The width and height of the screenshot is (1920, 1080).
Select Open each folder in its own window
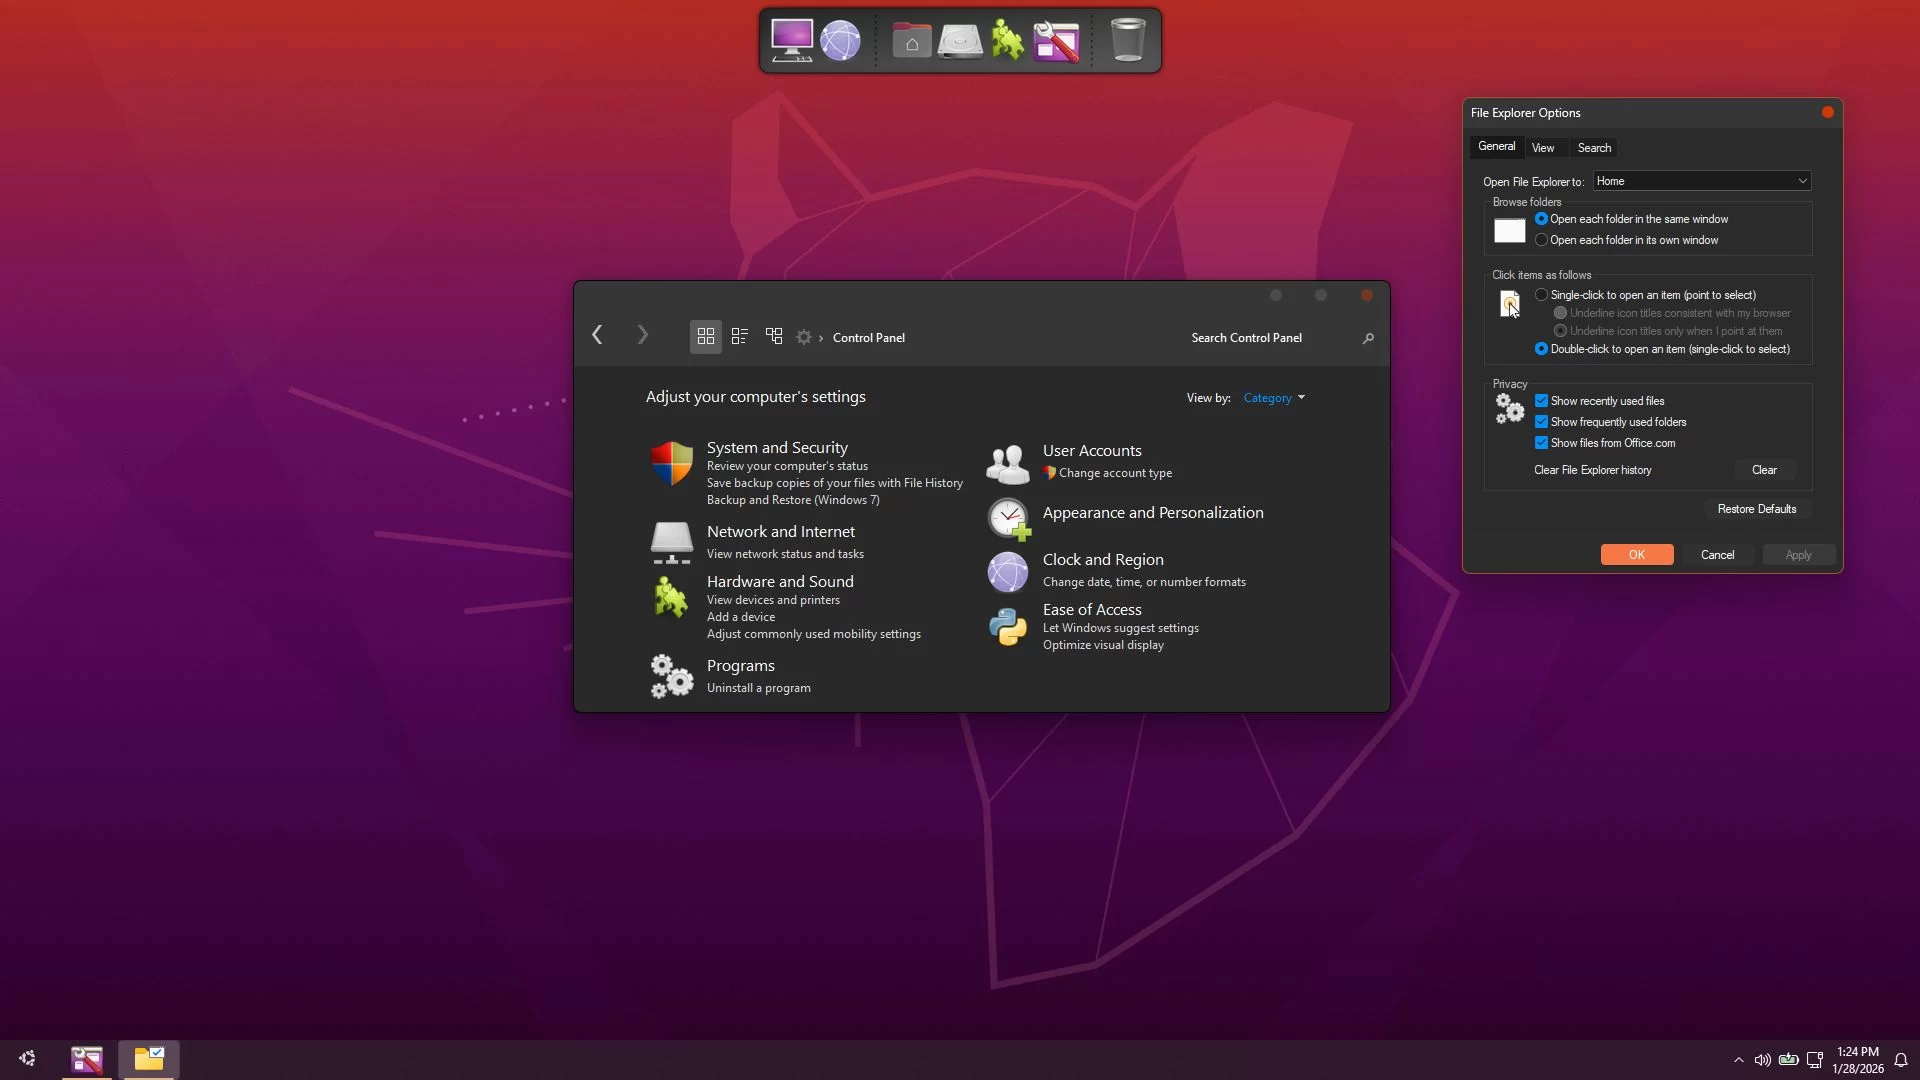point(1541,240)
